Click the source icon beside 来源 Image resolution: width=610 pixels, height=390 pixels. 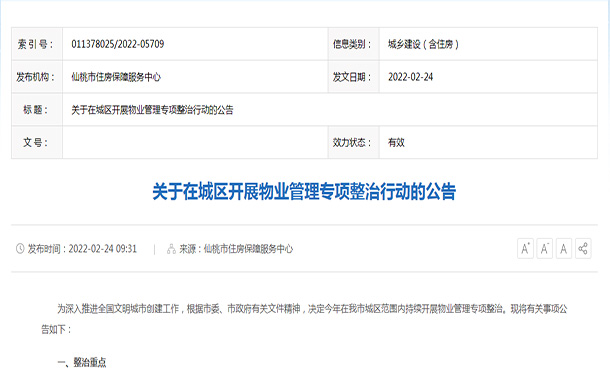pyautogui.click(x=171, y=249)
